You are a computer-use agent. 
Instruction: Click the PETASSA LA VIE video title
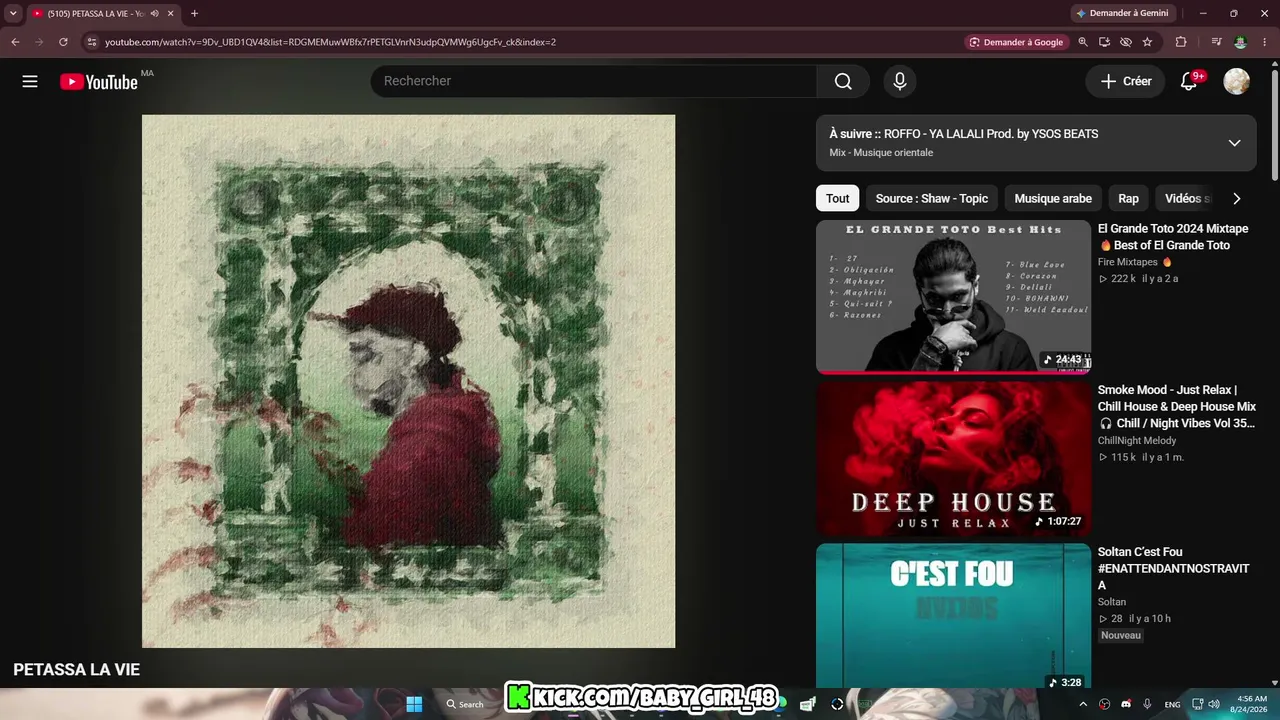click(x=77, y=670)
